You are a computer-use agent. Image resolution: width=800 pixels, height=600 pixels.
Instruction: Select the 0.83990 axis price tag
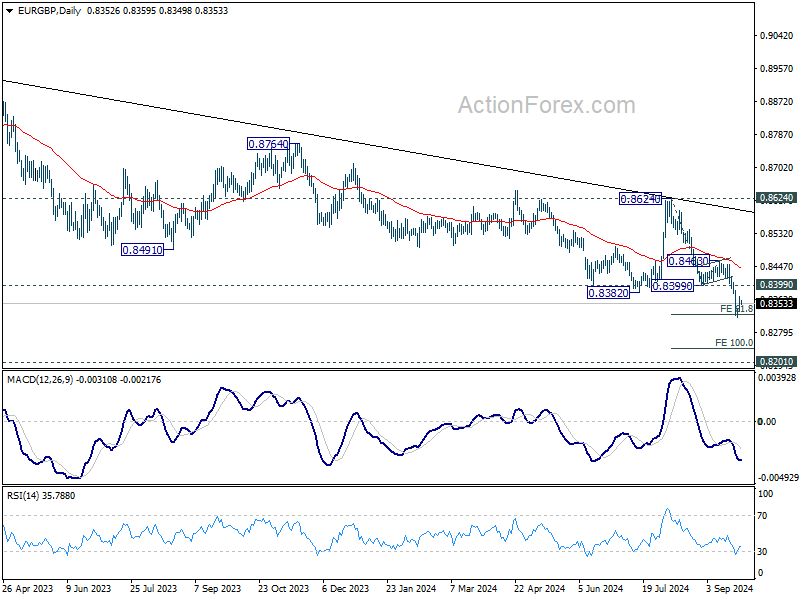pos(777,285)
